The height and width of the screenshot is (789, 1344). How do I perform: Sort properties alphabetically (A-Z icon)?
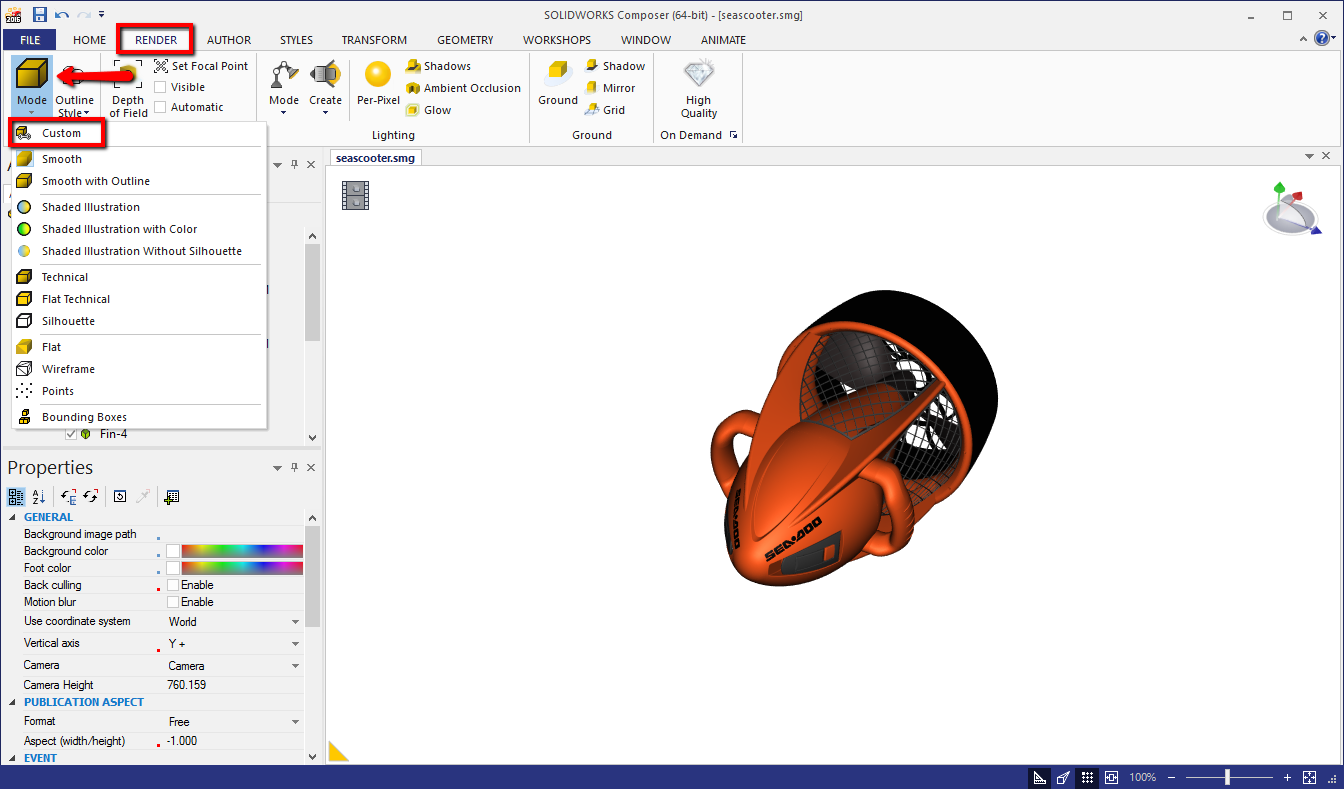point(39,496)
